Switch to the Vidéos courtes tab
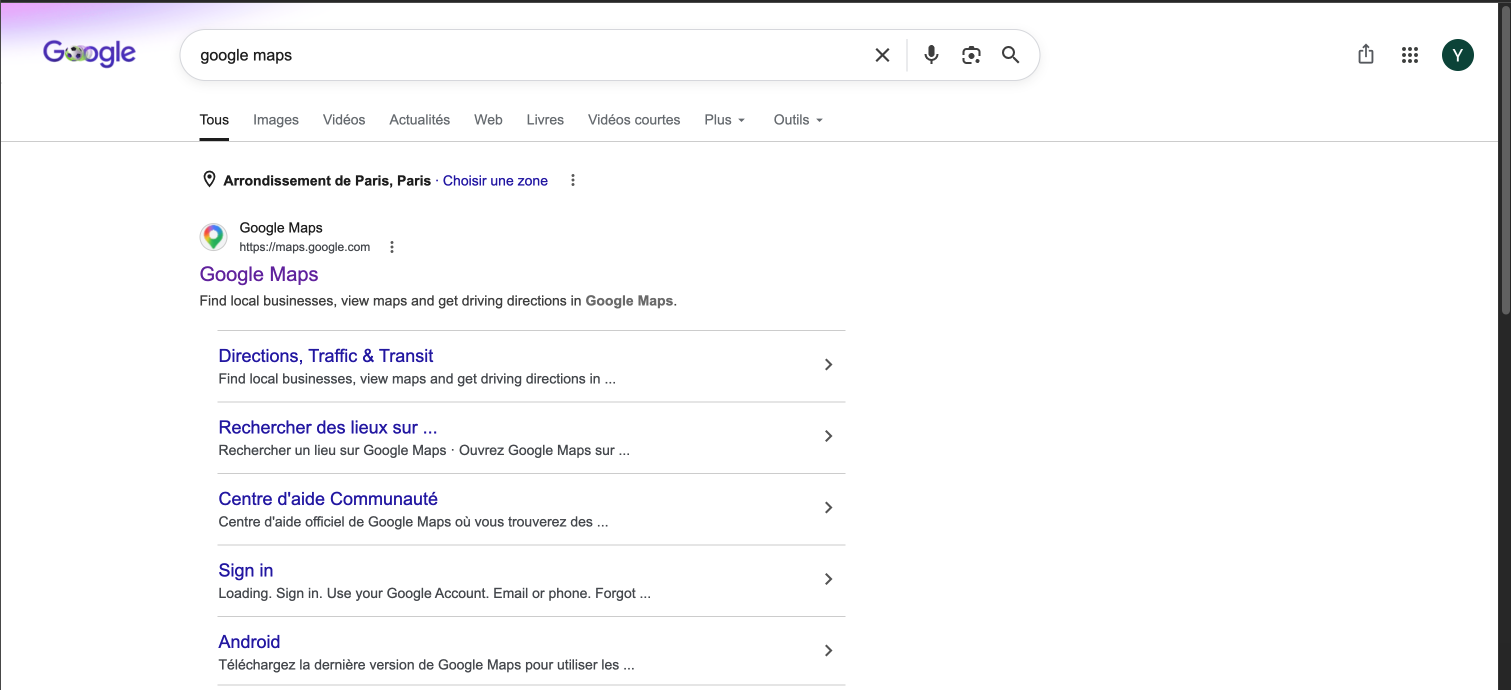The height and width of the screenshot is (690, 1511). 634,120
